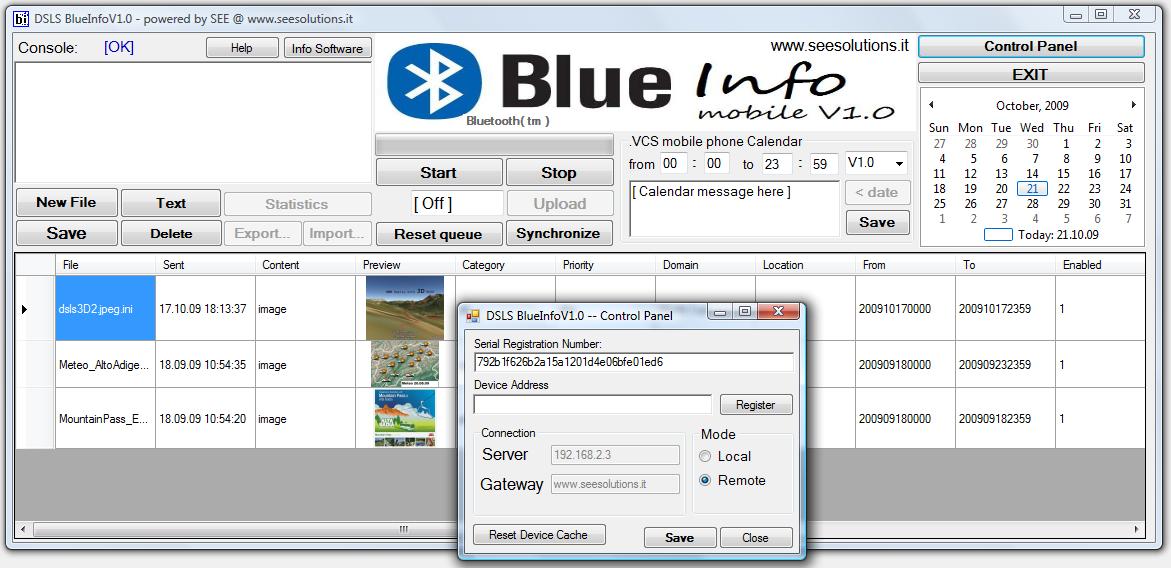1171x568 pixels.
Task: Click the New File button
Action: coord(66,202)
